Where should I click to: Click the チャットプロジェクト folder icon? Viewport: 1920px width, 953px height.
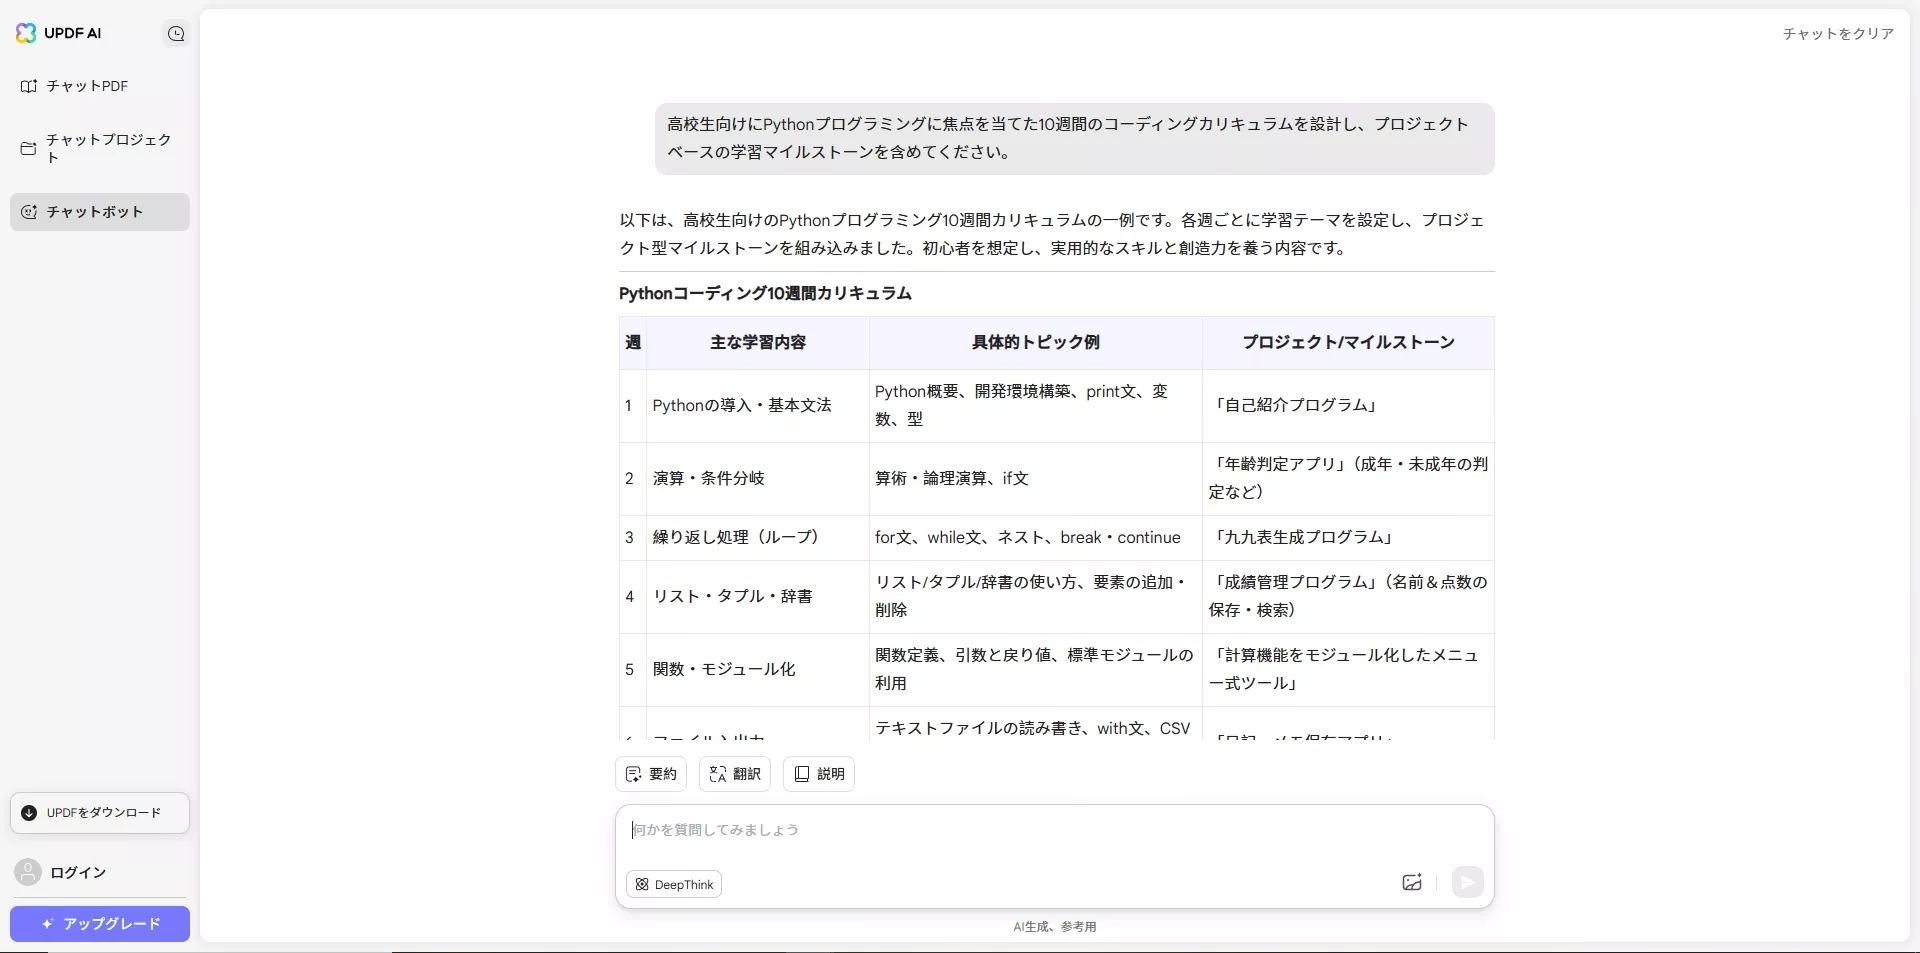point(29,148)
